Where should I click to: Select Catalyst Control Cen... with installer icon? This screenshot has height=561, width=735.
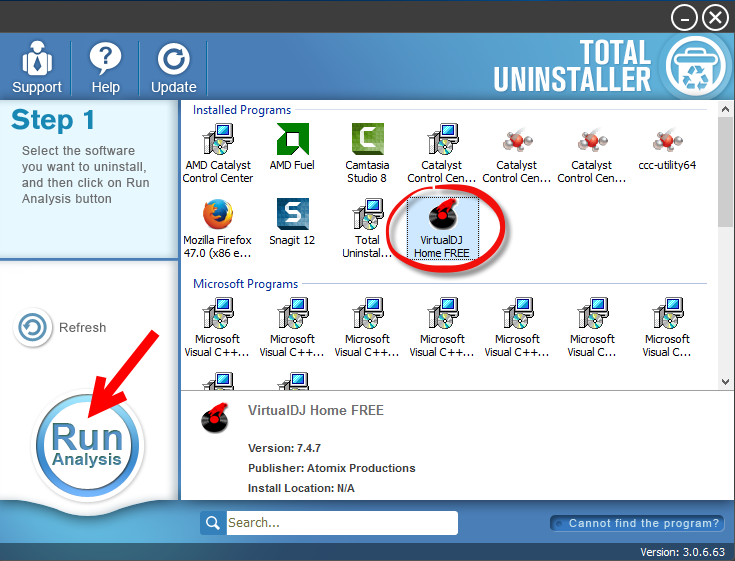[x=442, y=153]
